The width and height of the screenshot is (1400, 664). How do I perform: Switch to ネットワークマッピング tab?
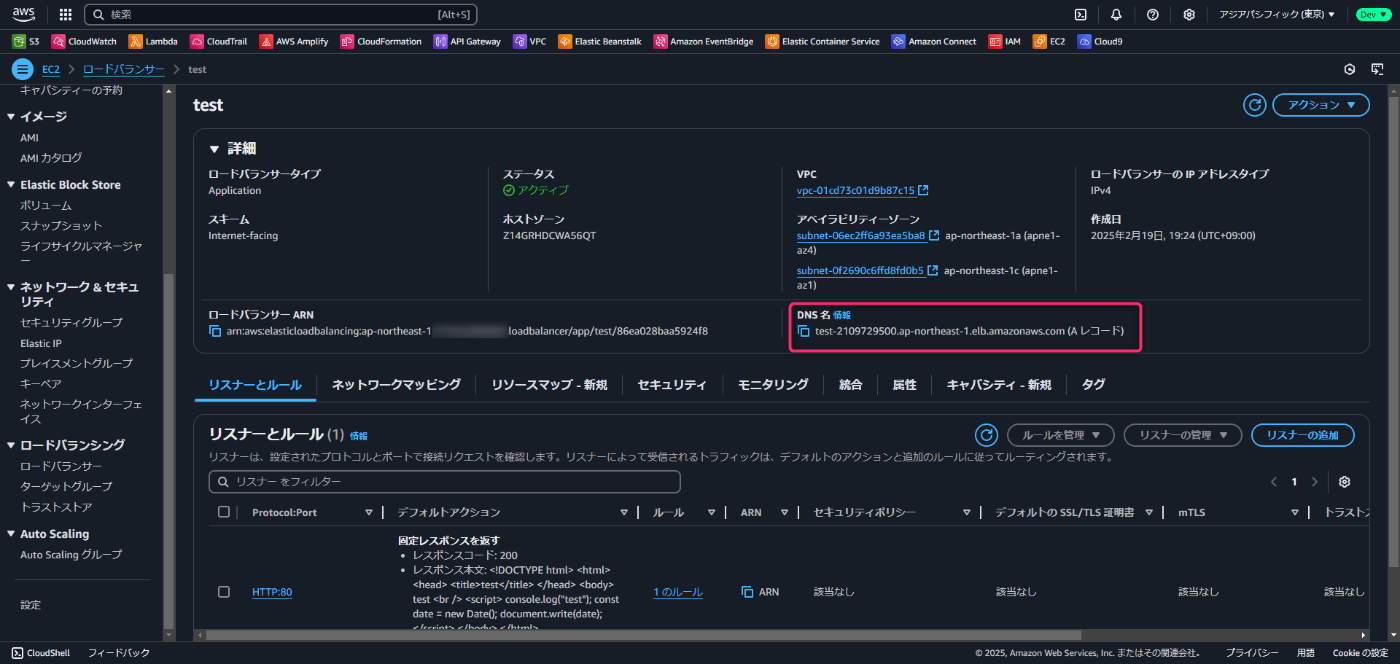[396, 384]
